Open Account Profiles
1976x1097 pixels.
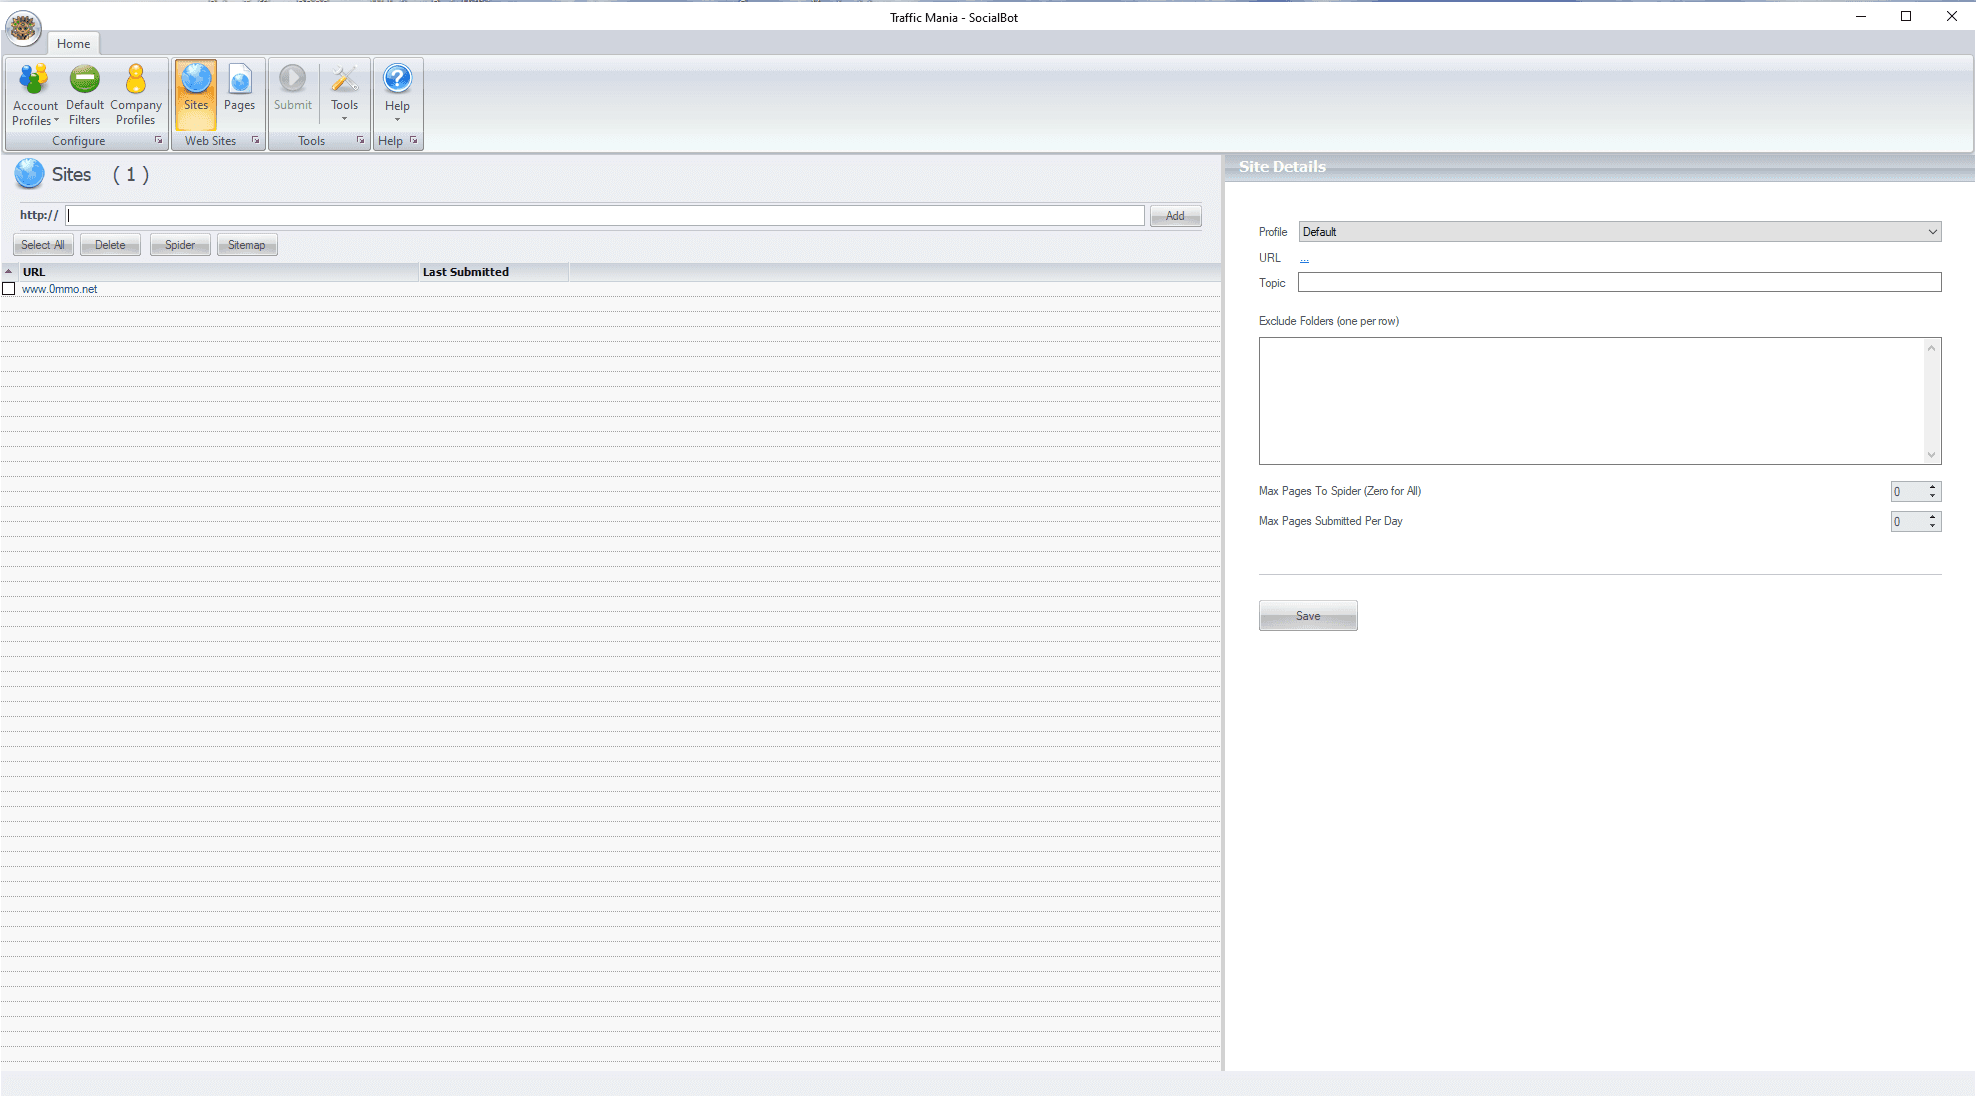(x=34, y=88)
